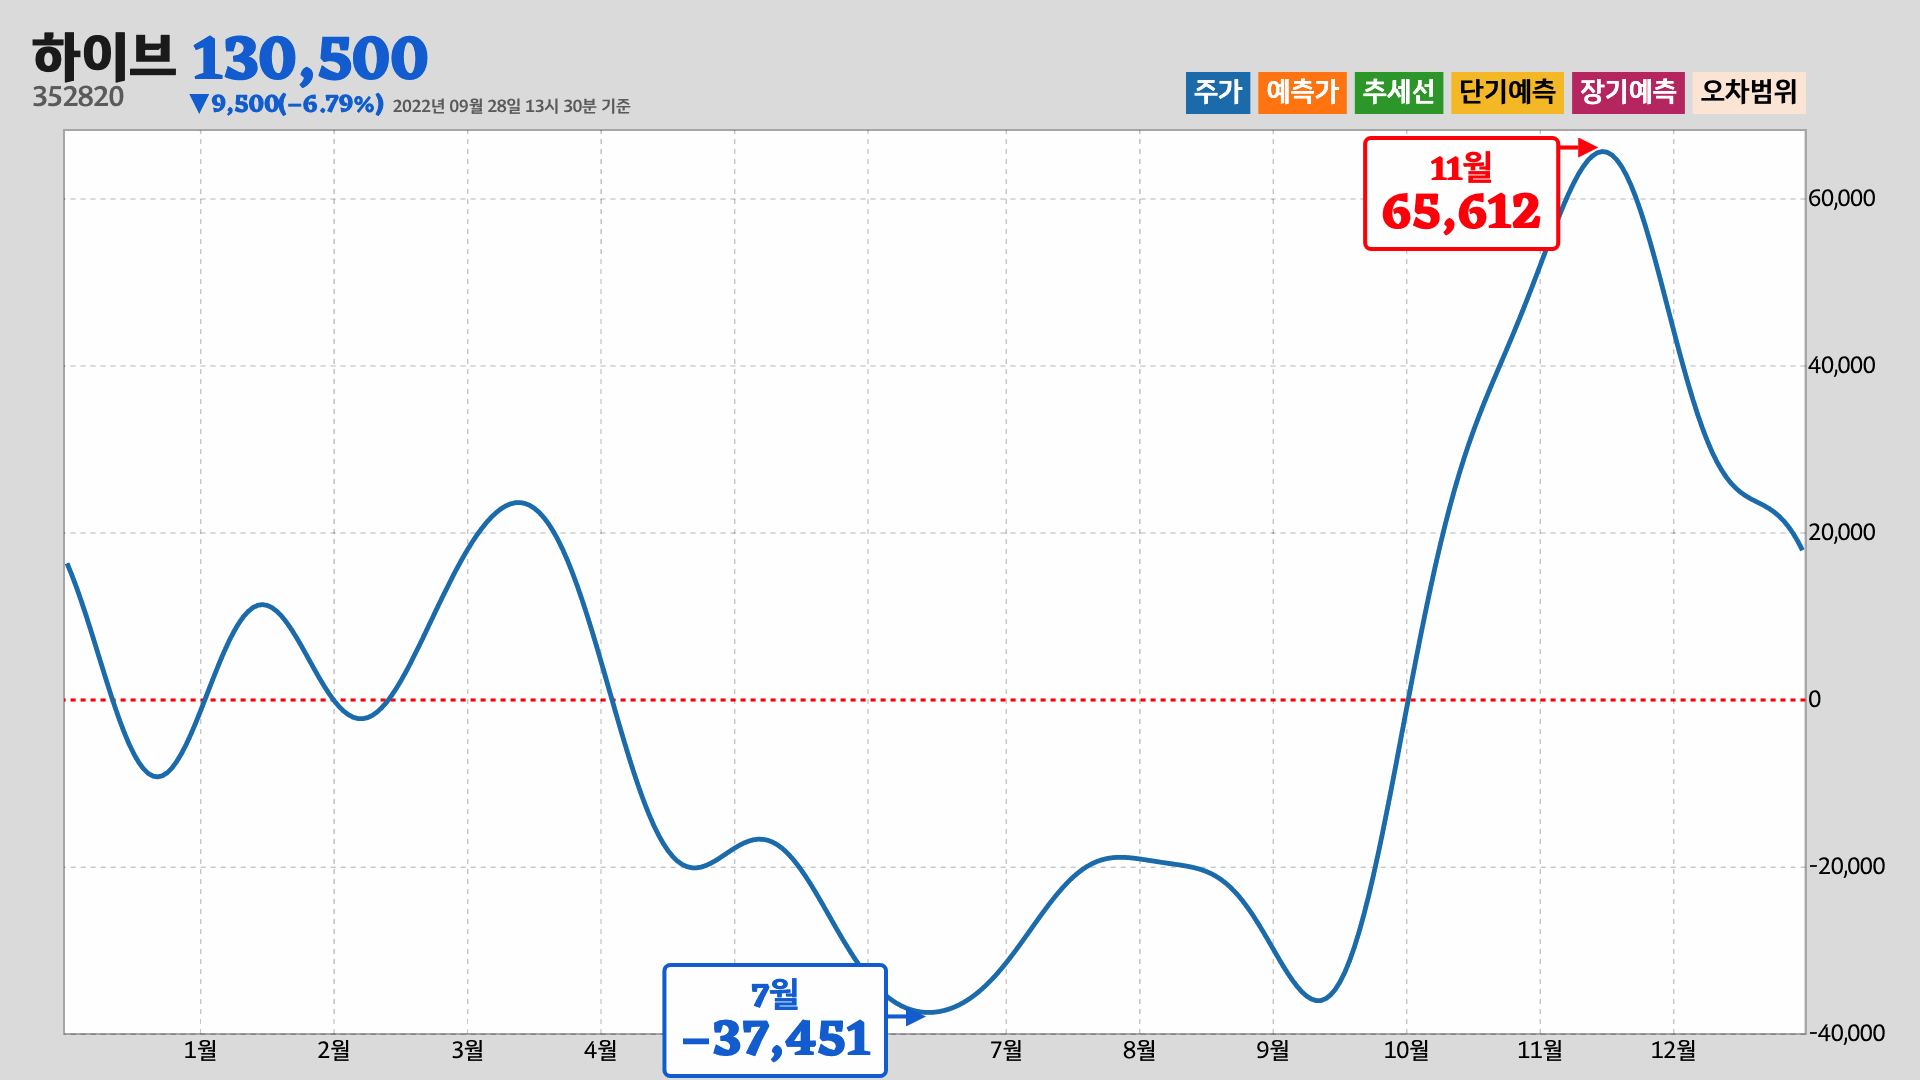Image resolution: width=1920 pixels, height=1080 pixels.
Task: Click the 7월 x-axis label
Action: coord(1006,1050)
